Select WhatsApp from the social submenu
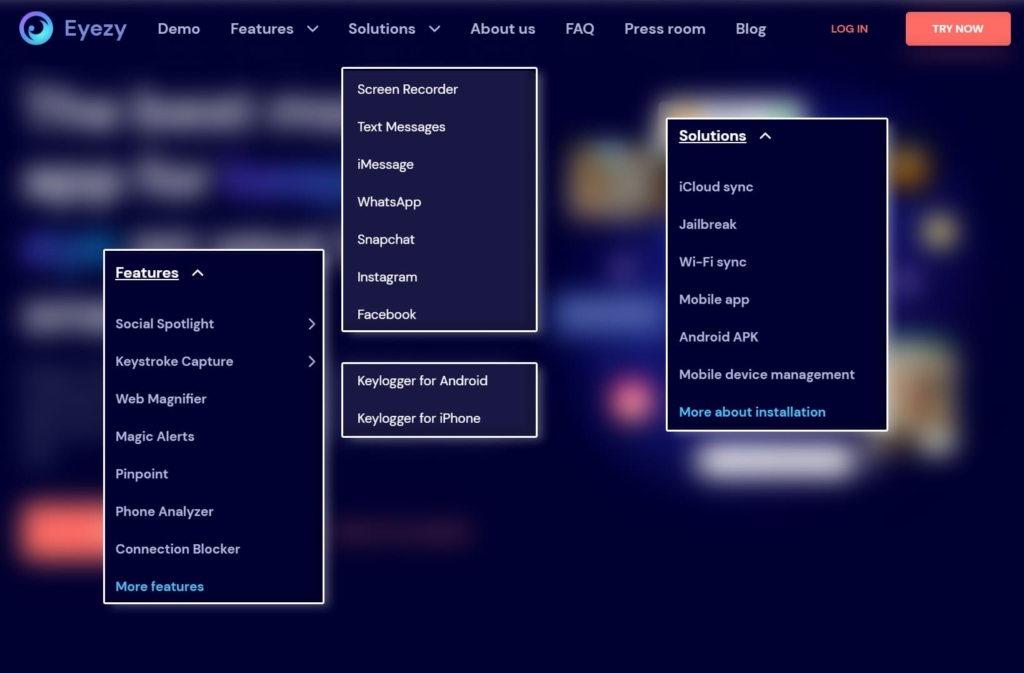The image size is (1024, 673). (x=389, y=202)
